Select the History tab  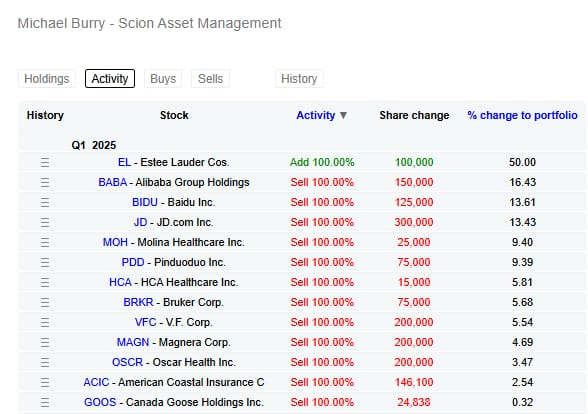click(x=299, y=79)
